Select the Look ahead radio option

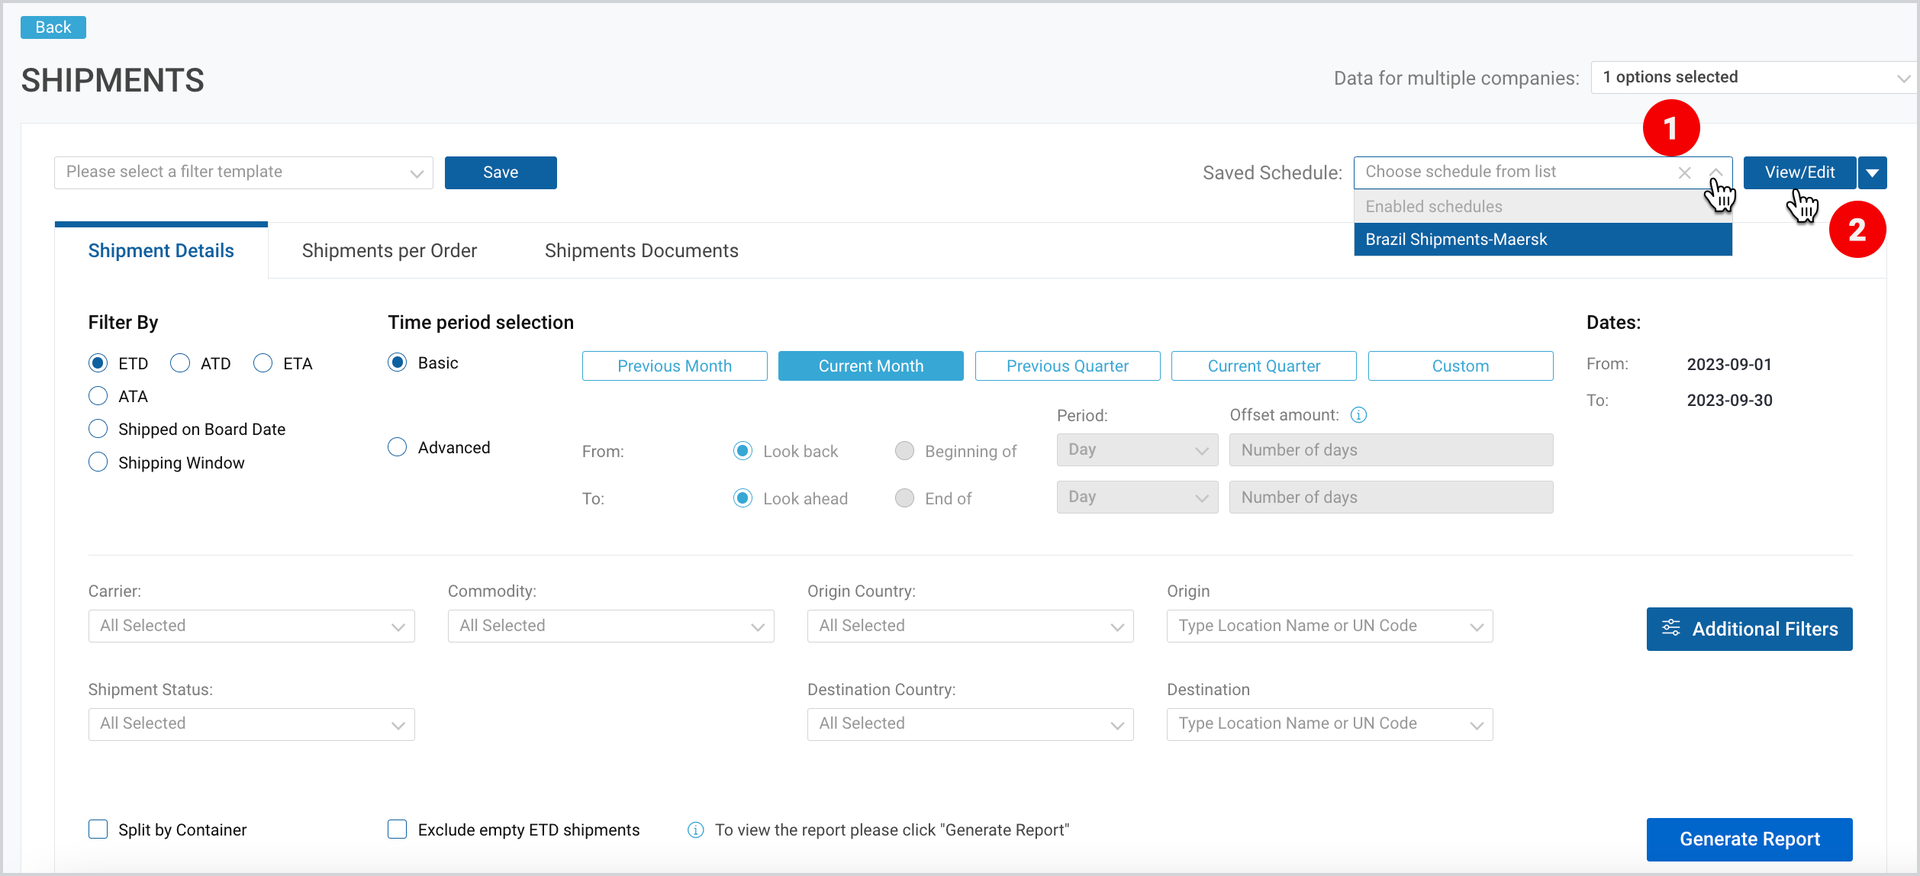(743, 498)
